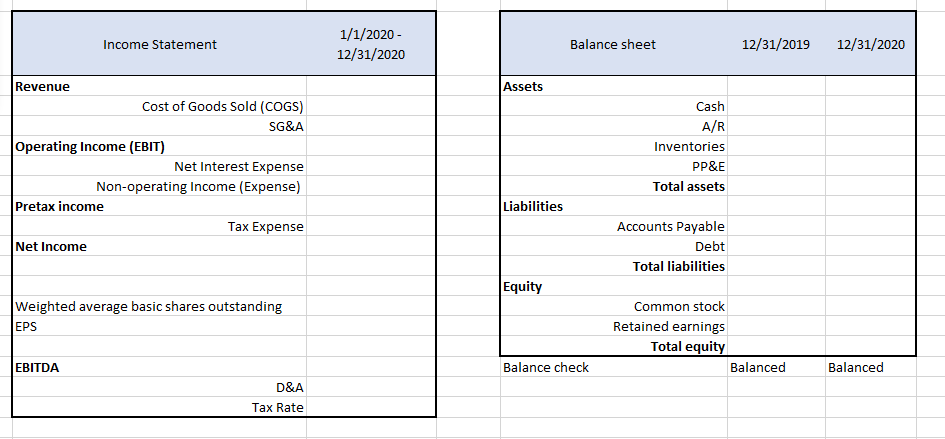Select the Net Interest Expense cell
This screenshot has height=439, width=945.
160,166
